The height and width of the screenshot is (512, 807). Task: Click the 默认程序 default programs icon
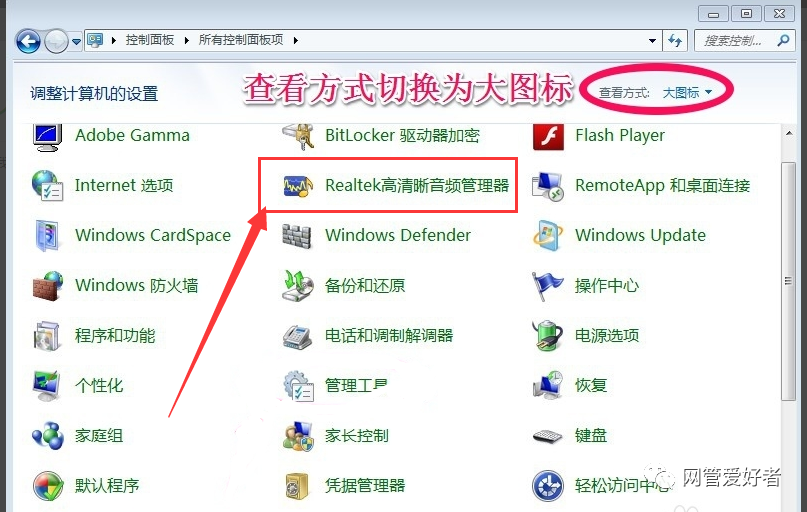pyautogui.click(x=48, y=486)
